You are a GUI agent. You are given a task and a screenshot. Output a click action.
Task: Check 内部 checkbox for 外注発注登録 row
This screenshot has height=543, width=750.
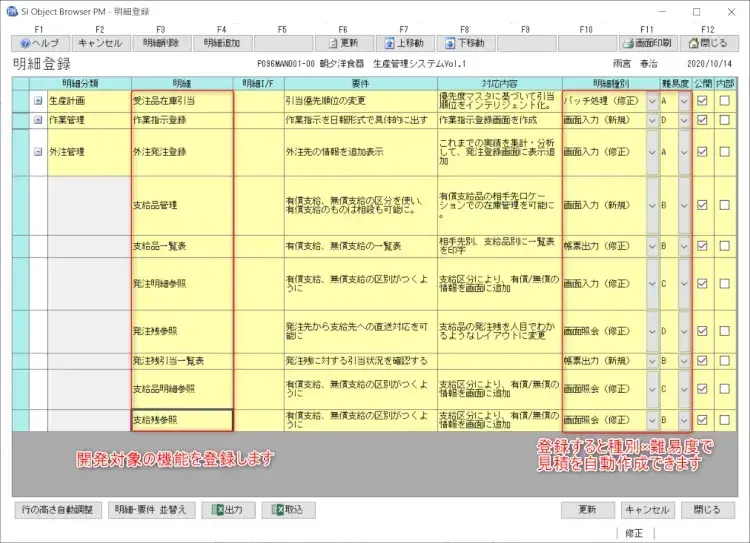725,152
